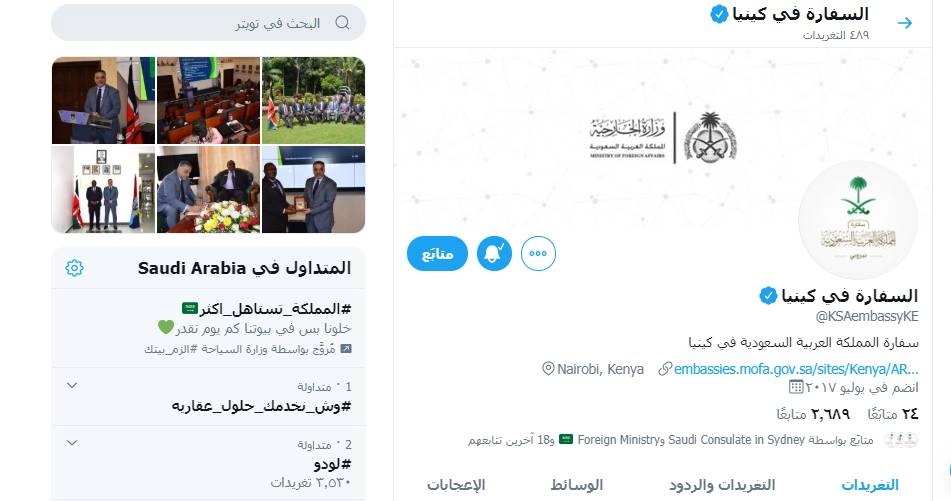The height and width of the screenshot is (501, 951).
Task: Open the ٢,٦٨٩ followers count link
Action: [x=813, y=414]
